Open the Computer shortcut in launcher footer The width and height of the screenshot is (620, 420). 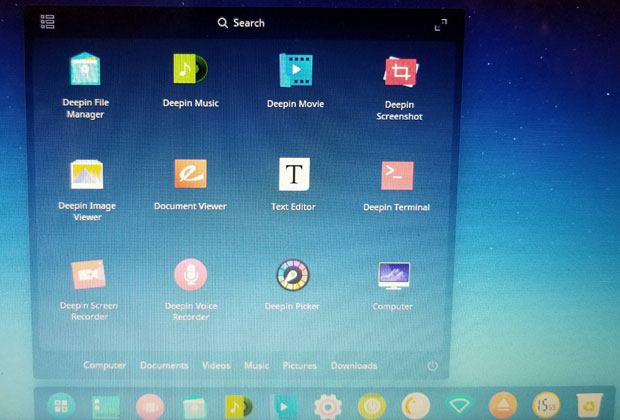pos(104,365)
